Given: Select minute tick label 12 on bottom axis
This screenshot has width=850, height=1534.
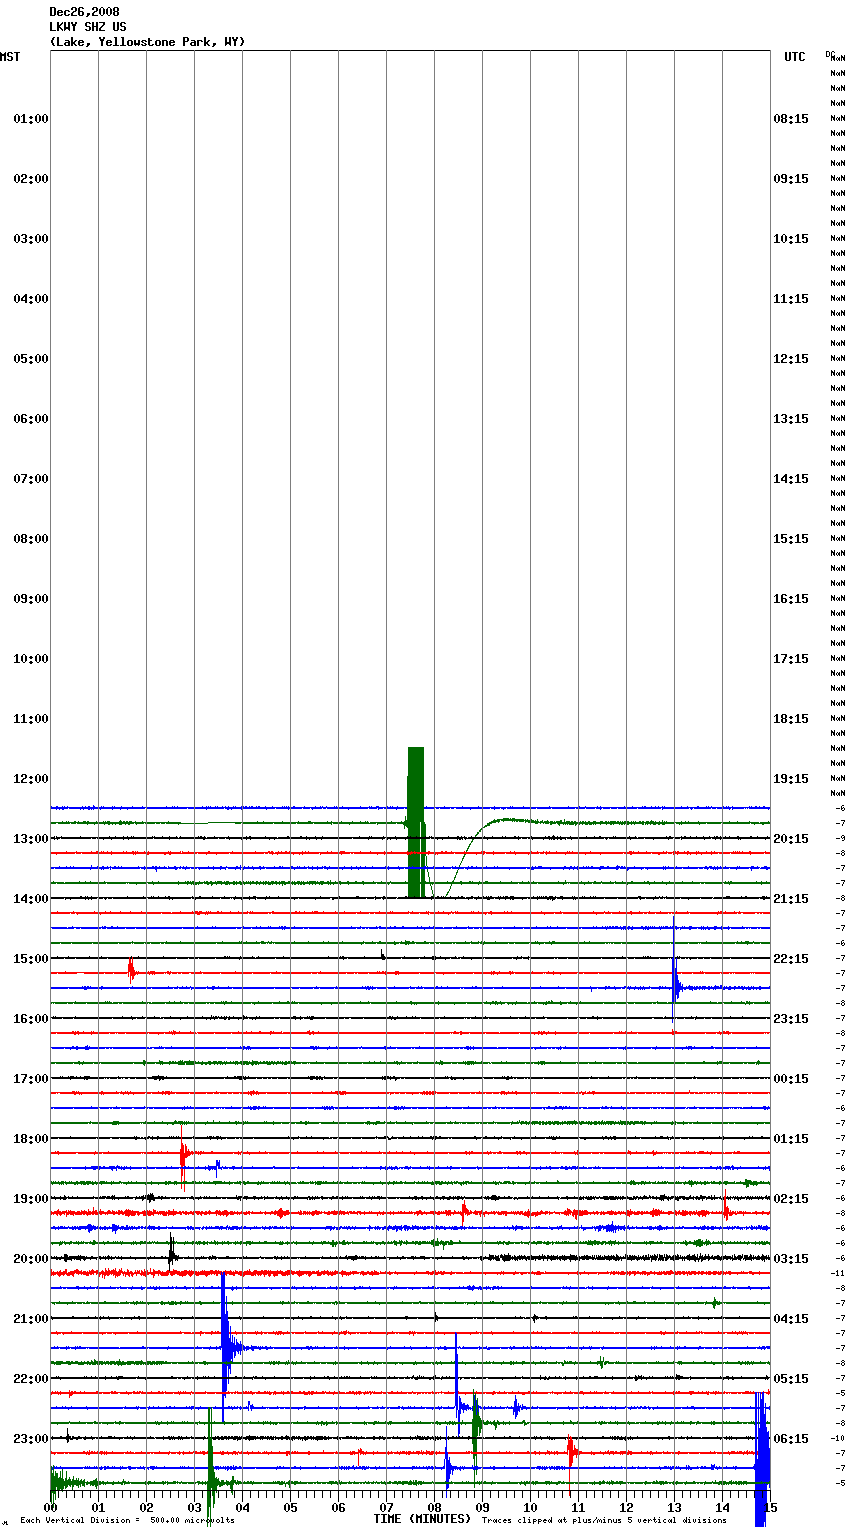Looking at the screenshot, I should [626, 1507].
